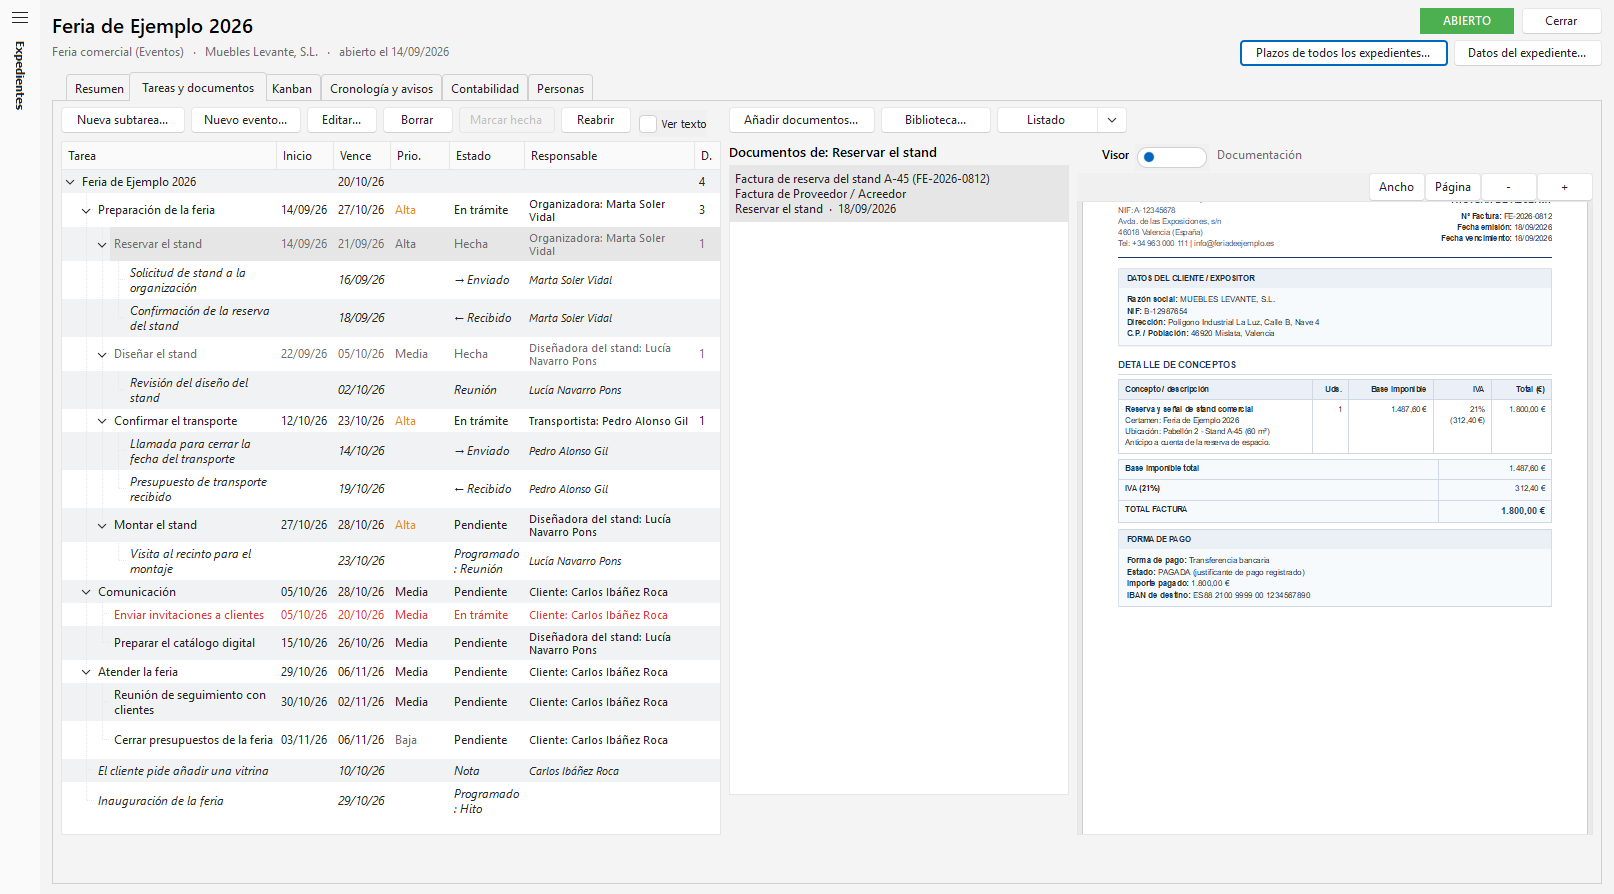This screenshot has width=1614, height=894.
Task: Click the Nueva subtarea button
Action: (x=123, y=120)
